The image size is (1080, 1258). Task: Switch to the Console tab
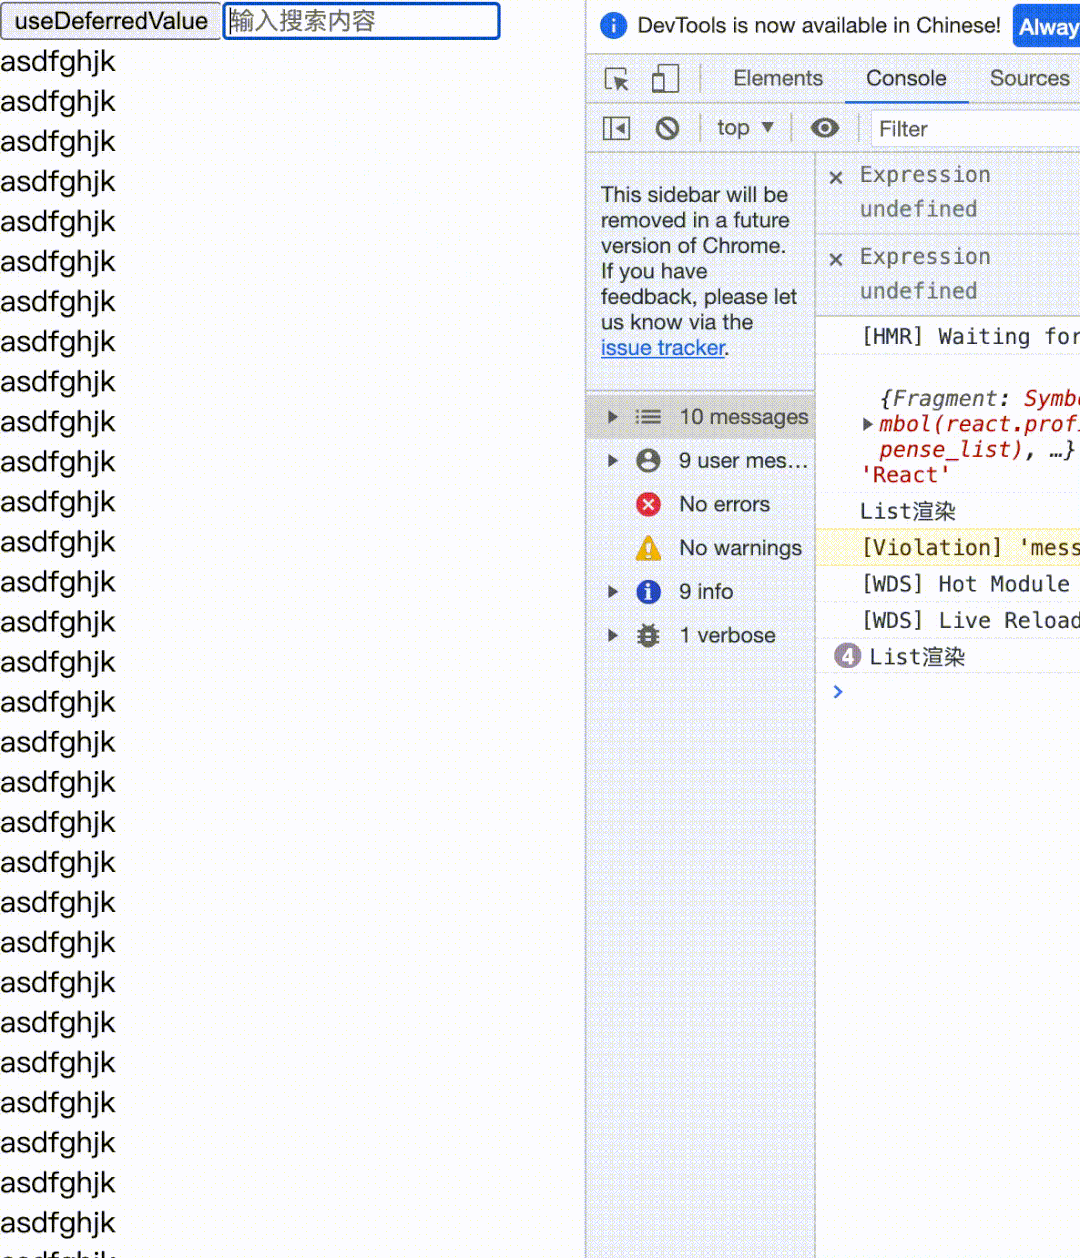pos(906,78)
